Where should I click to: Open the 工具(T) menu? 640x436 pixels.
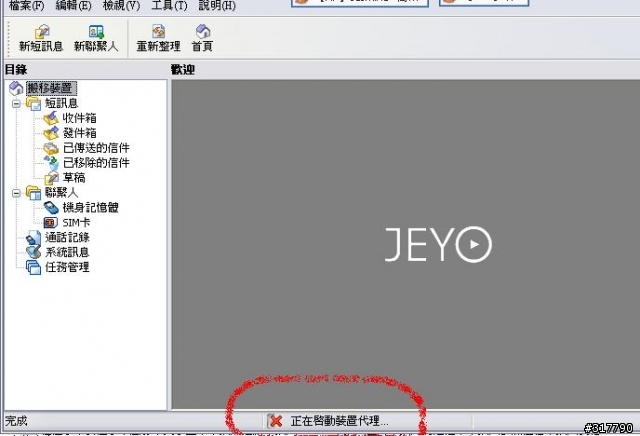(x=169, y=6)
